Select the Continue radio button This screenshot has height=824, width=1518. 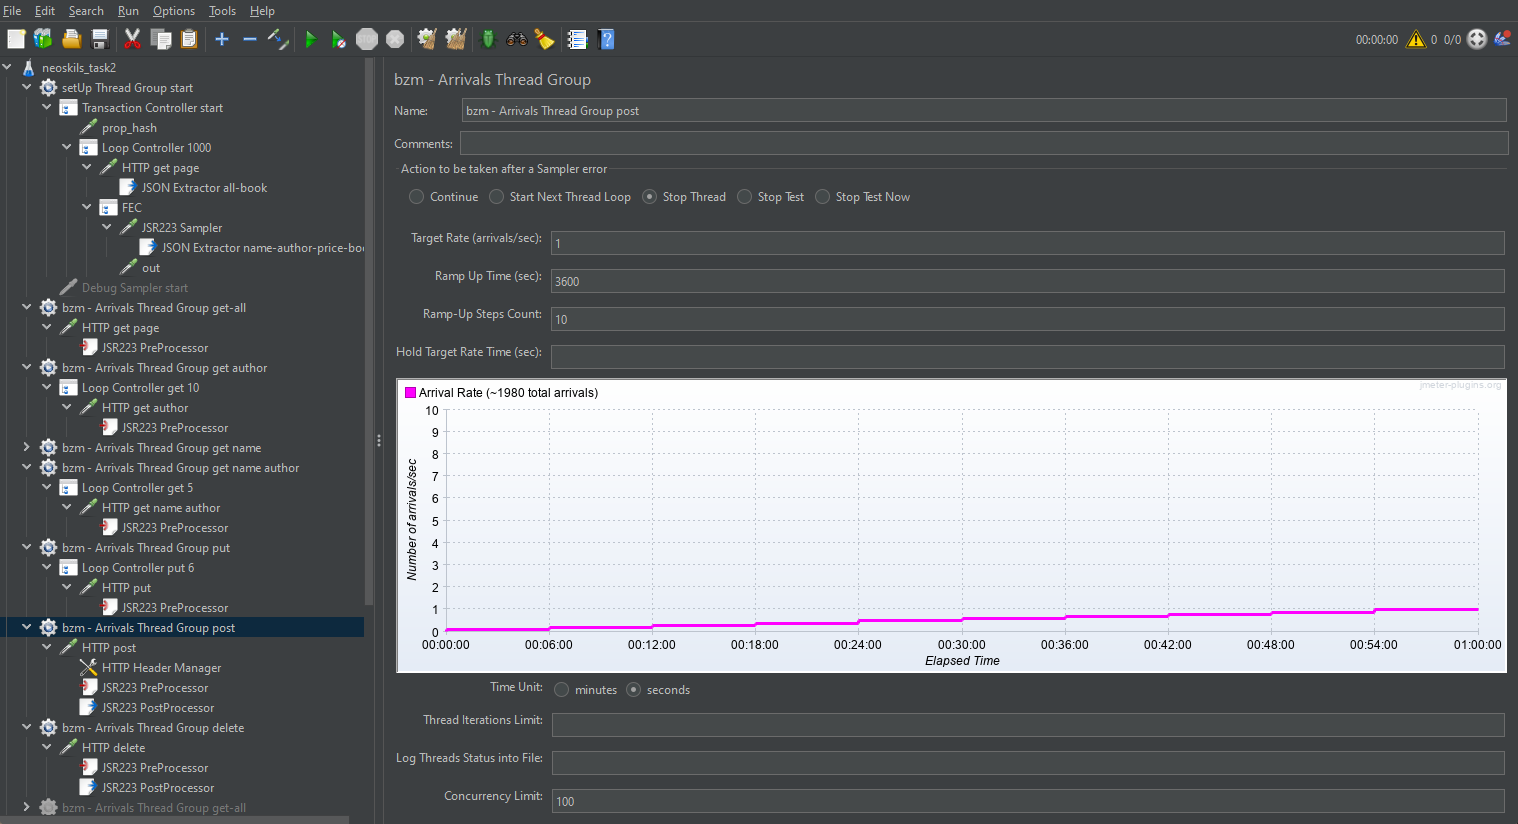[x=417, y=197]
